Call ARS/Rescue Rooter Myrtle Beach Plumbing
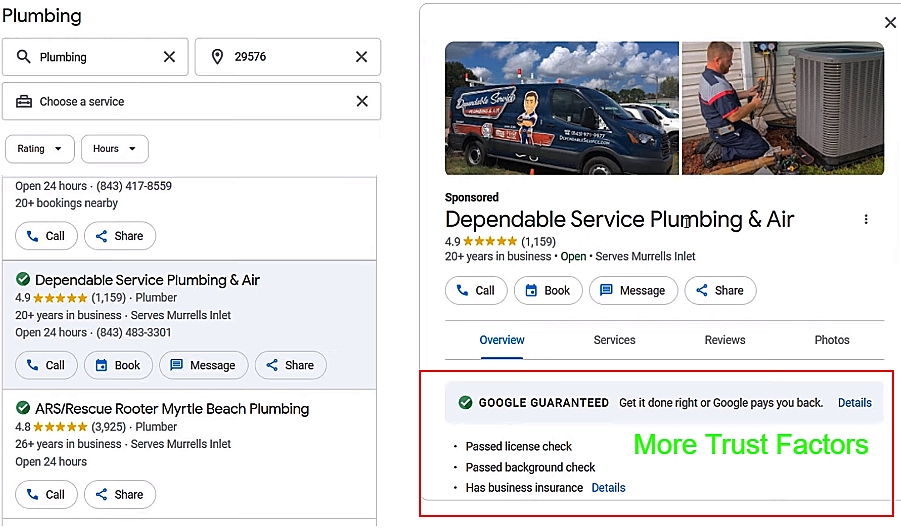This screenshot has width=901, height=532. click(x=46, y=495)
